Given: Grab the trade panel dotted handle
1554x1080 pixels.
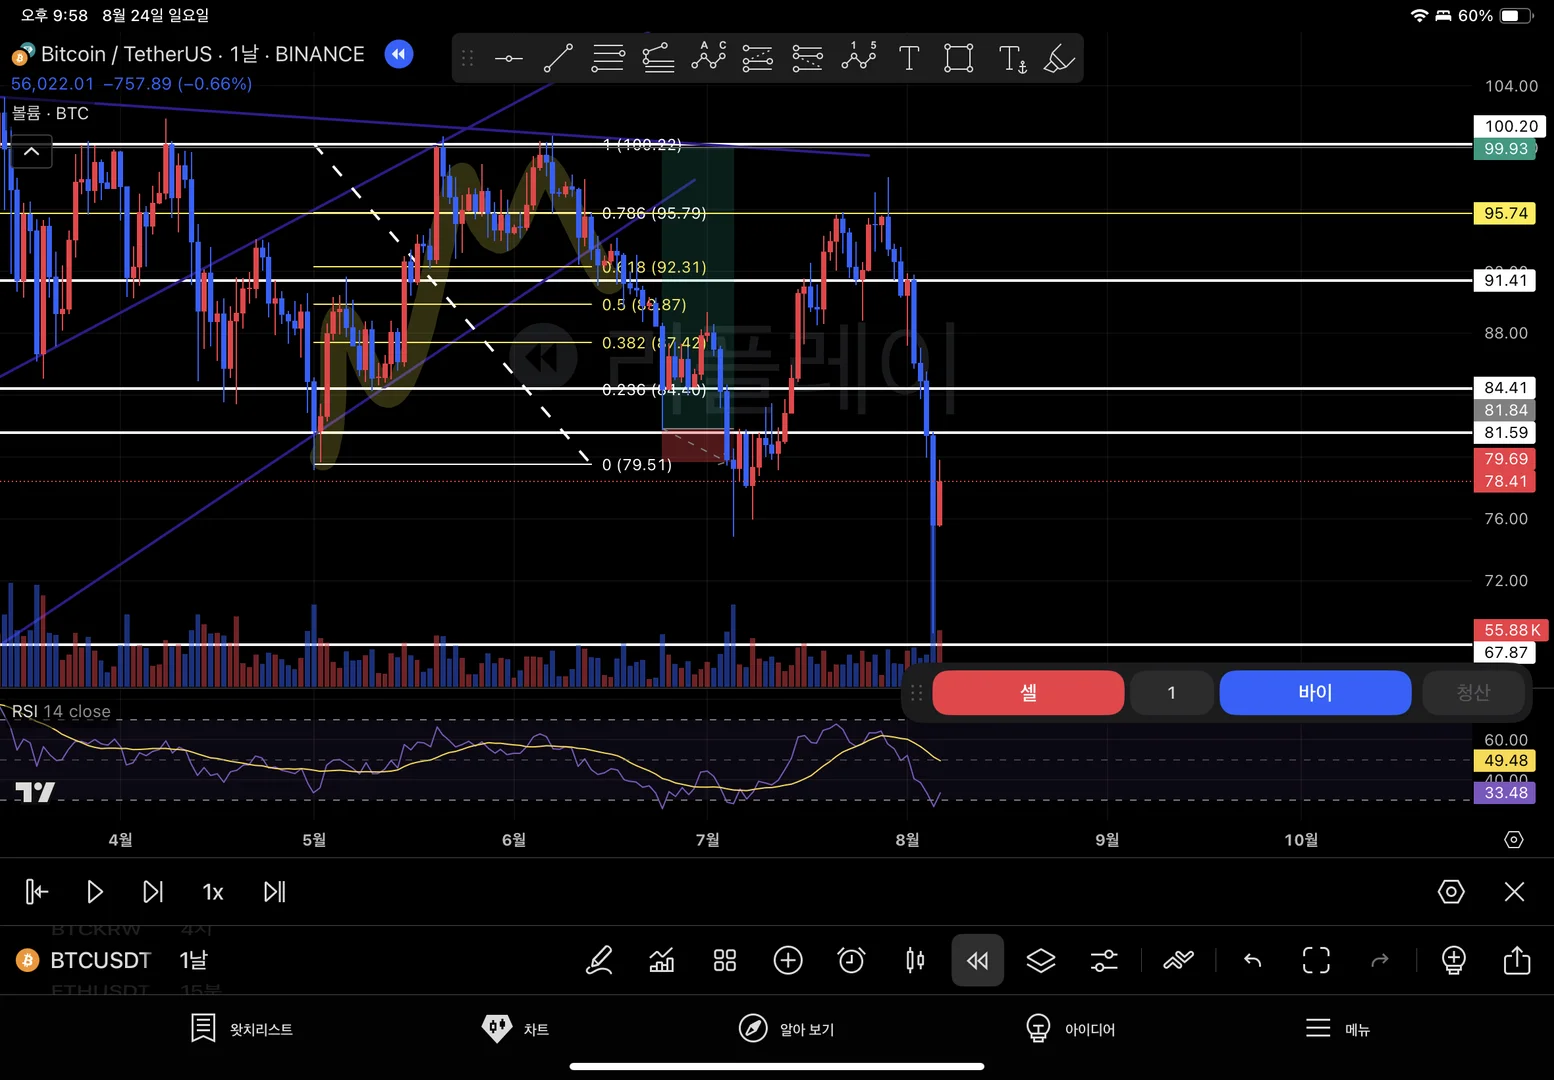Looking at the screenshot, I should (x=916, y=692).
